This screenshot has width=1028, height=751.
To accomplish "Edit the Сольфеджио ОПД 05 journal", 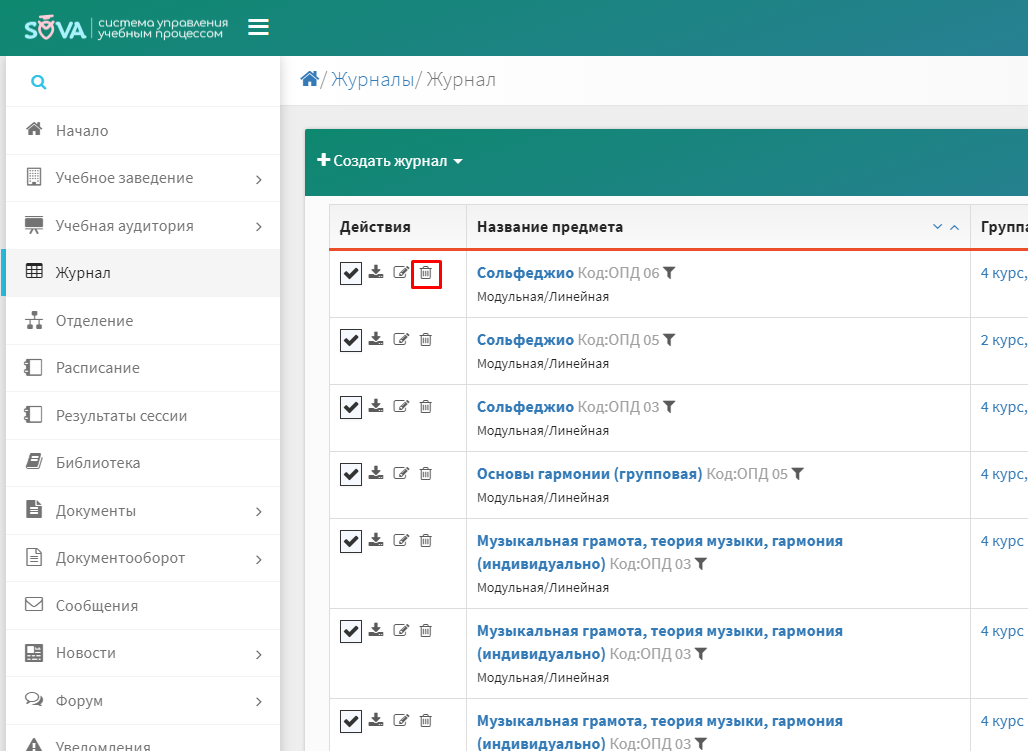I will tap(401, 339).
